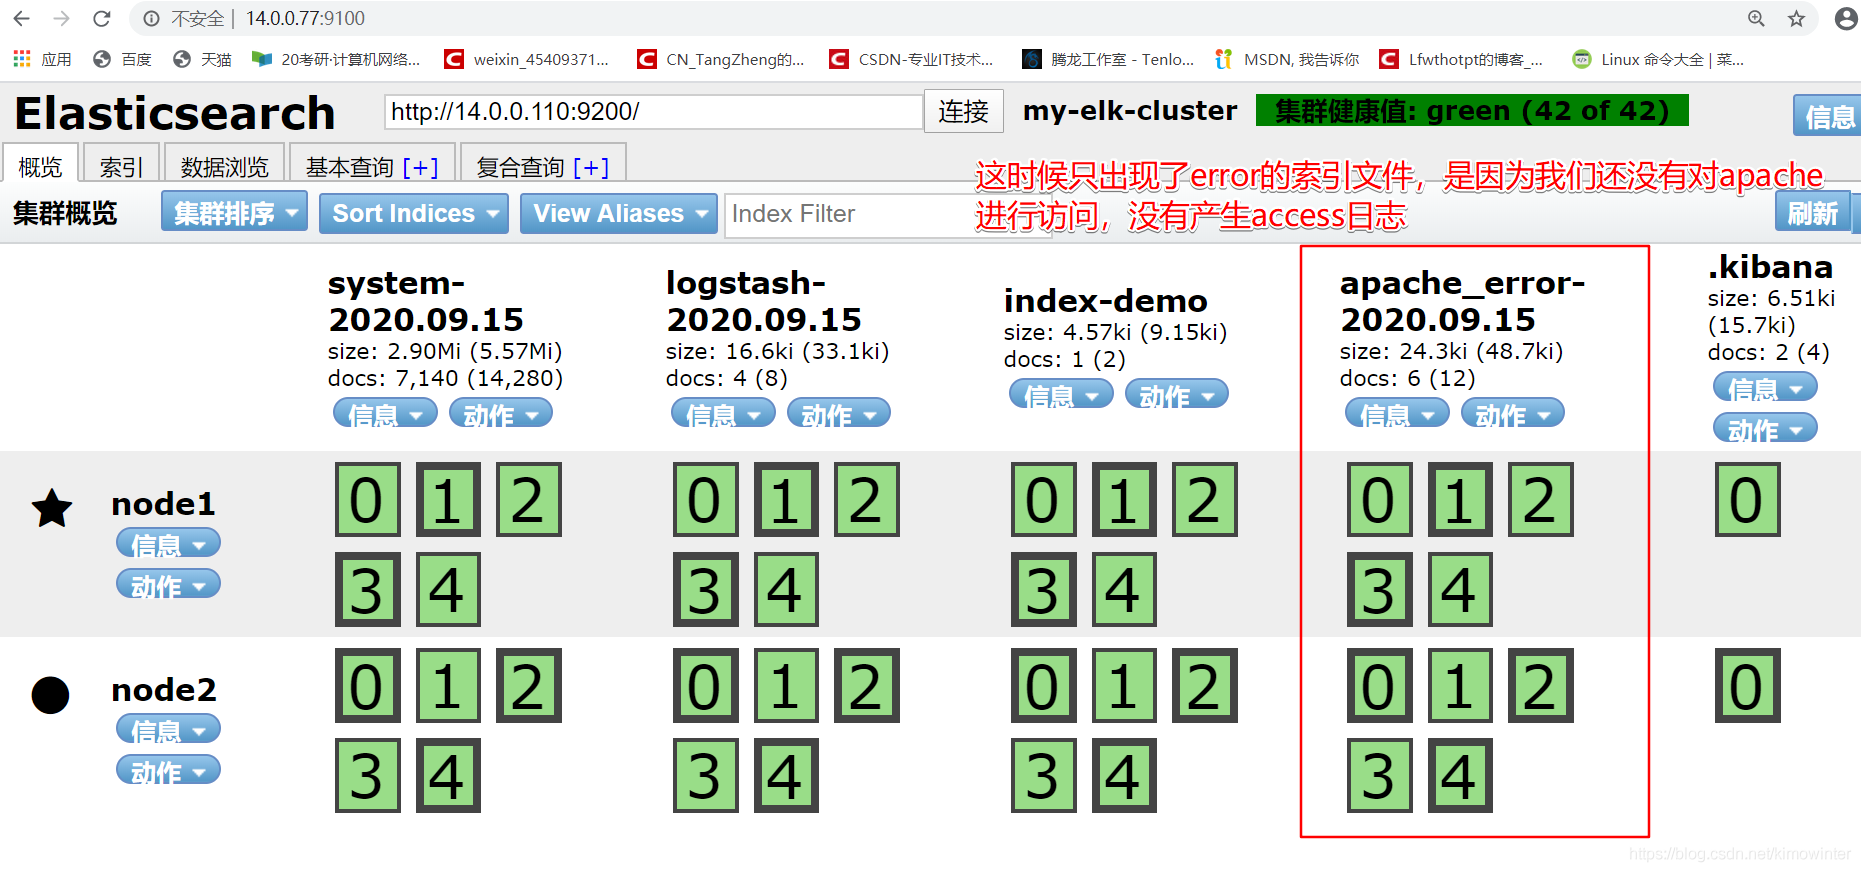Click the Elasticsearch URL input field
Screen dimensions: 1861x872
[653, 111]
